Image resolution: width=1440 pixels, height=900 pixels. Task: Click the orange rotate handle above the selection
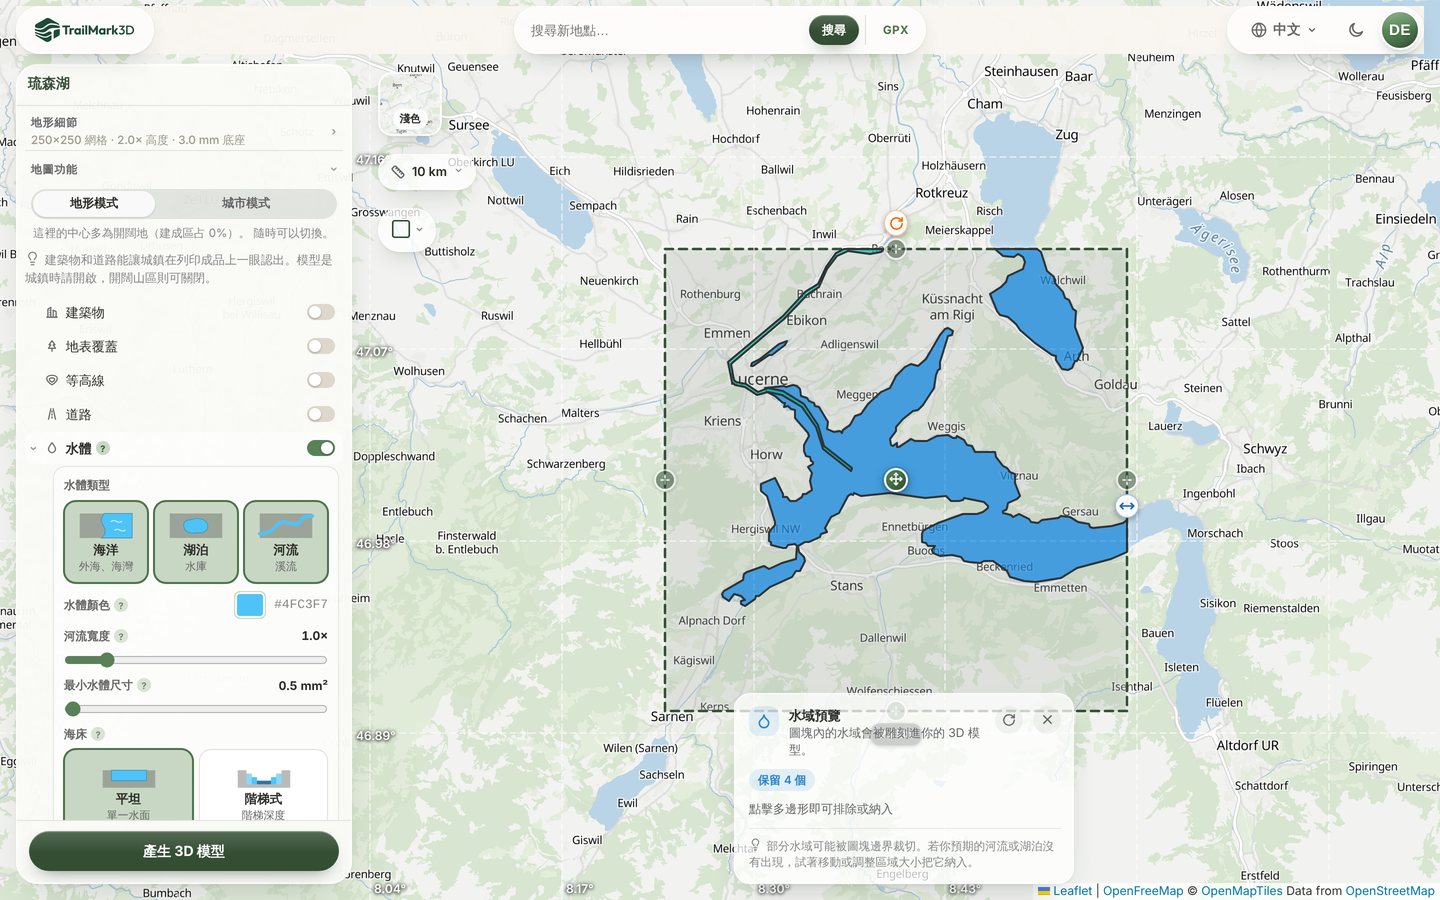point(896,223)
